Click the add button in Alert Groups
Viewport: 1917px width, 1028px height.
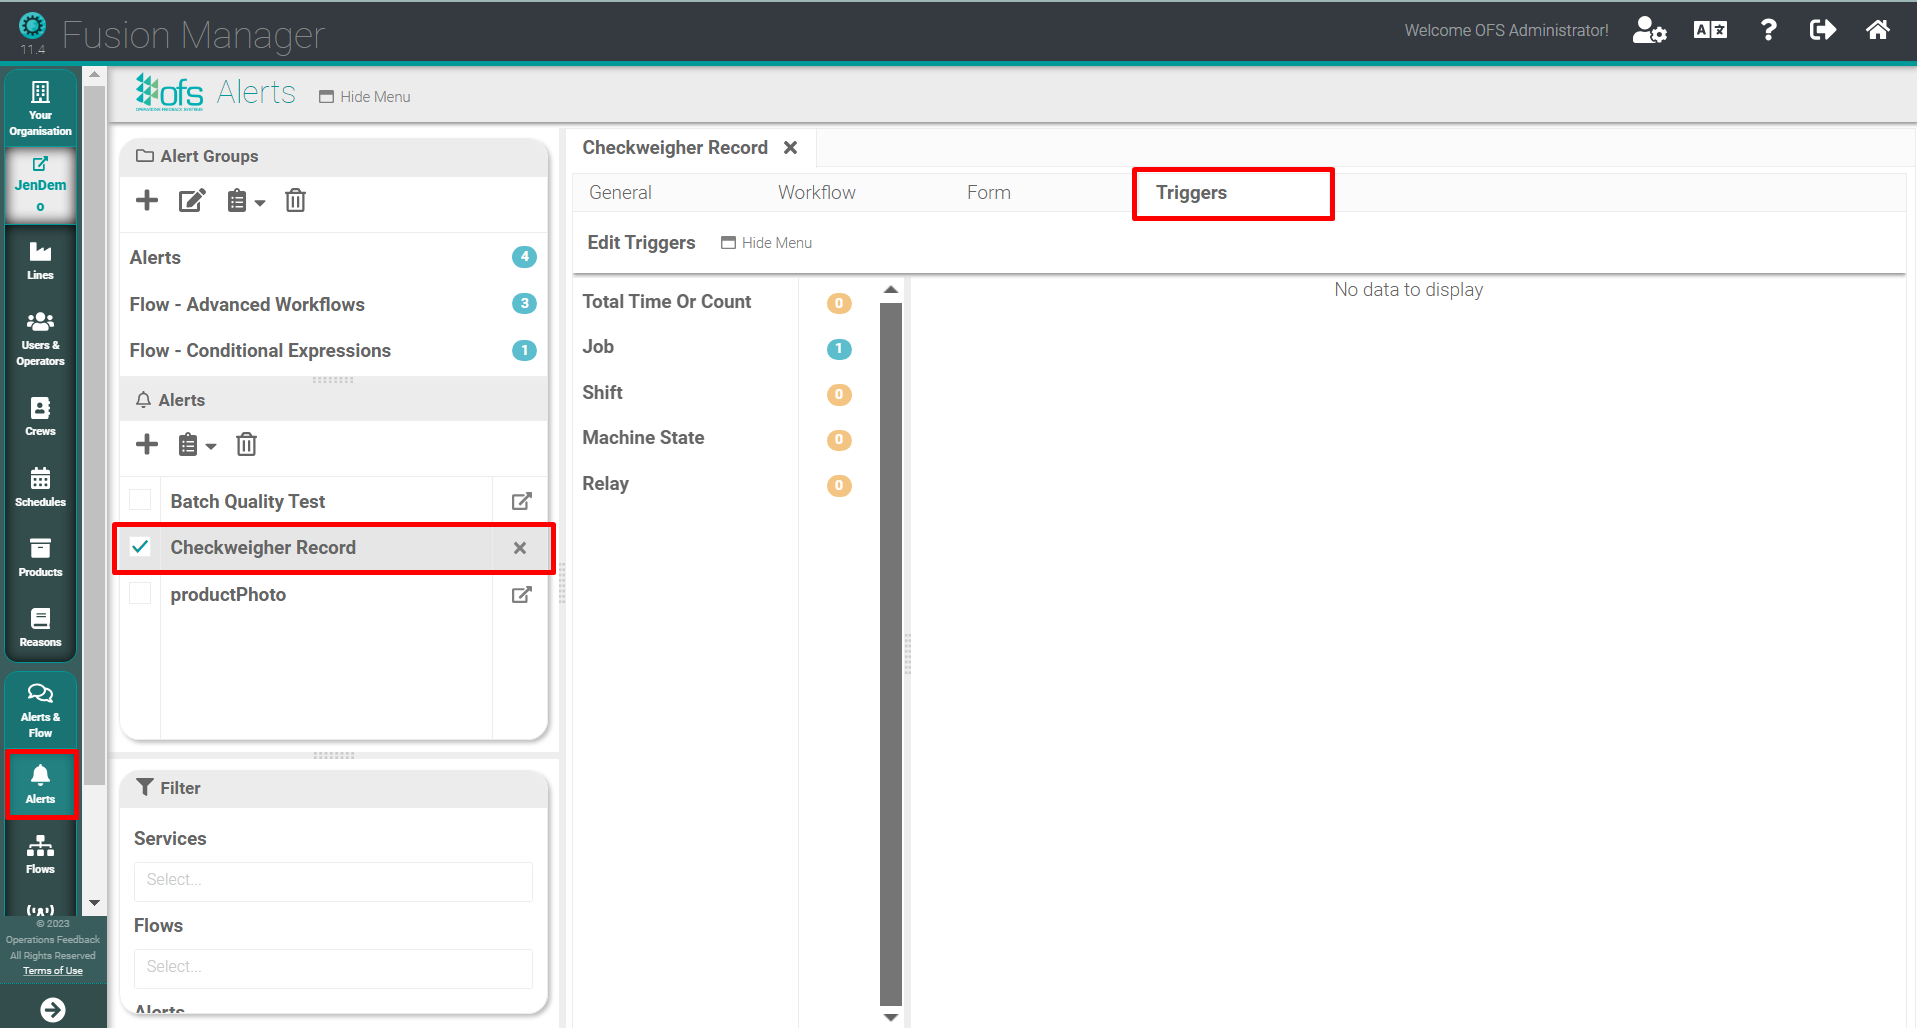click(x=146, y=200)
